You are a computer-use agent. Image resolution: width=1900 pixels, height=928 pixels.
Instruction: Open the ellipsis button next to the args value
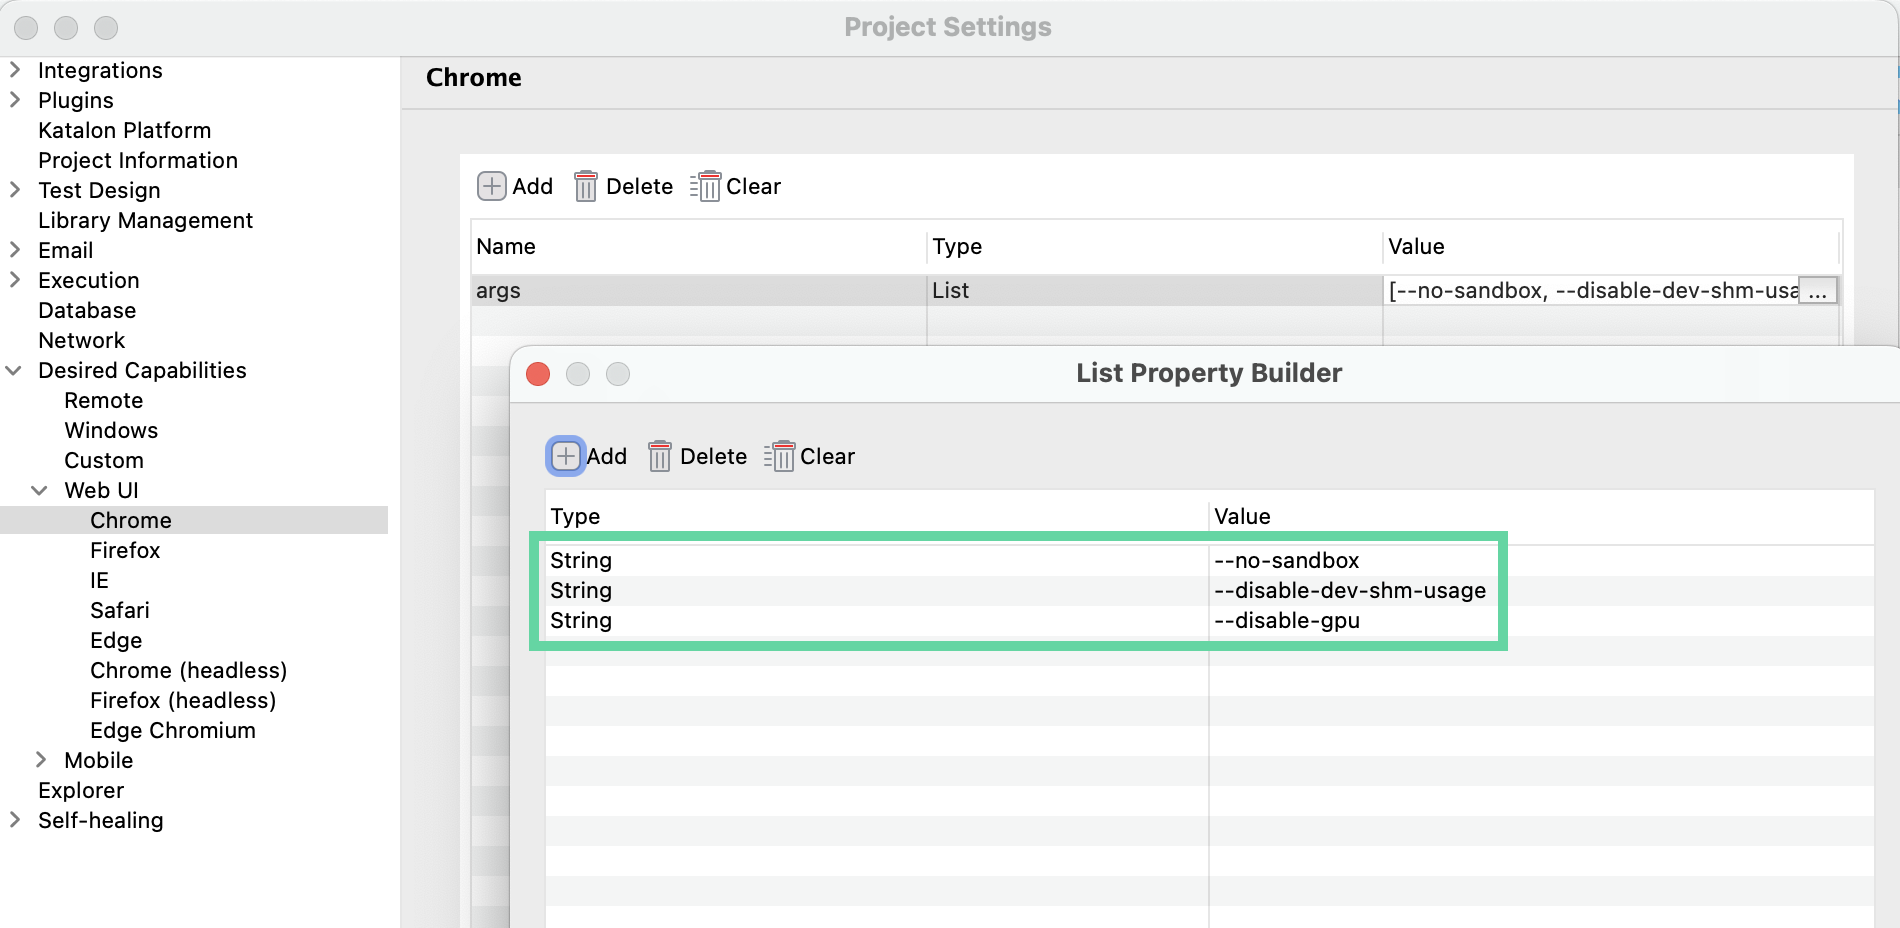tap(1818, 290)
